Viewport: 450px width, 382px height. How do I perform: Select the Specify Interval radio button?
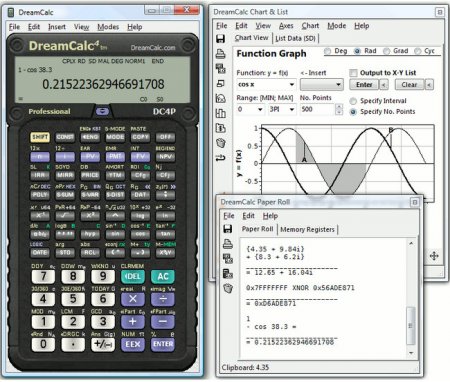[x=353, y=101]
